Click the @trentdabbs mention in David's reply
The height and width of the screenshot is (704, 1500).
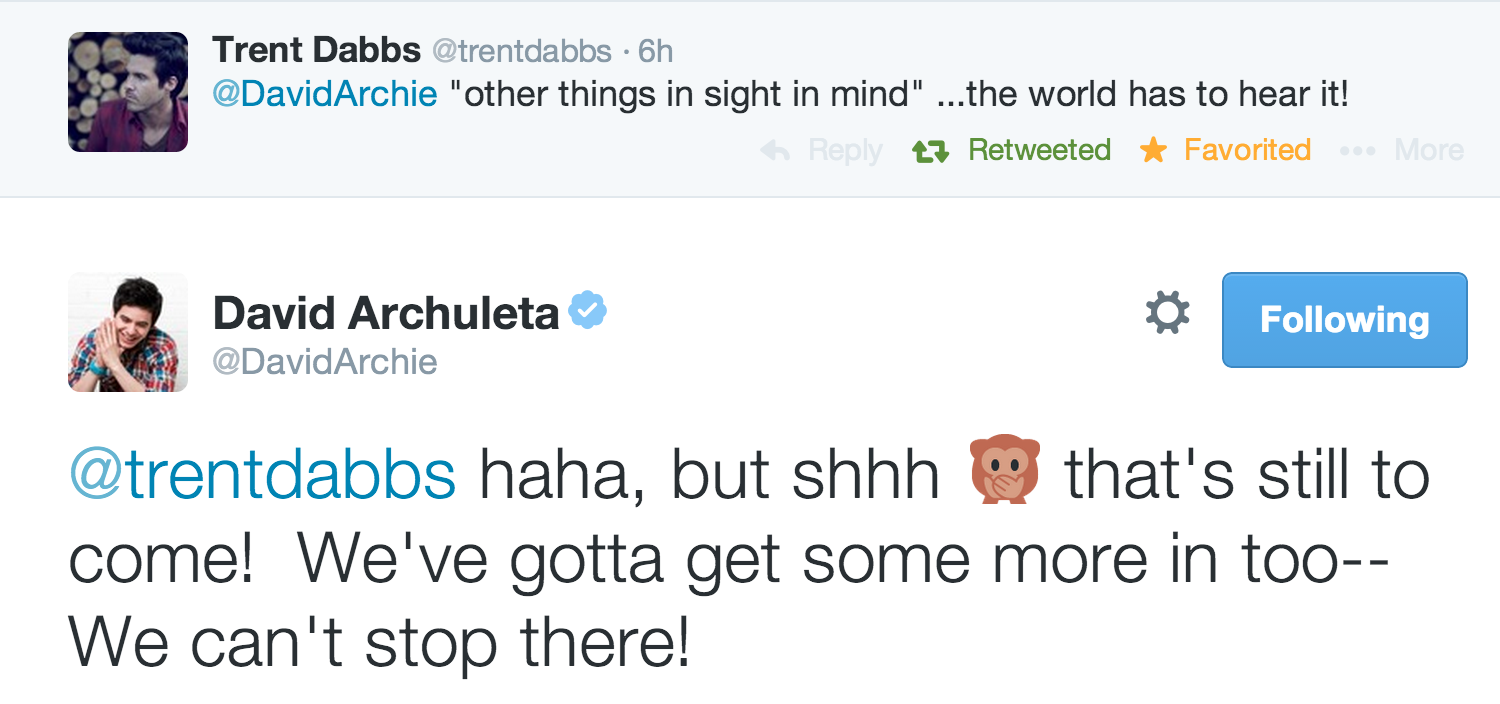pos(262,476)
